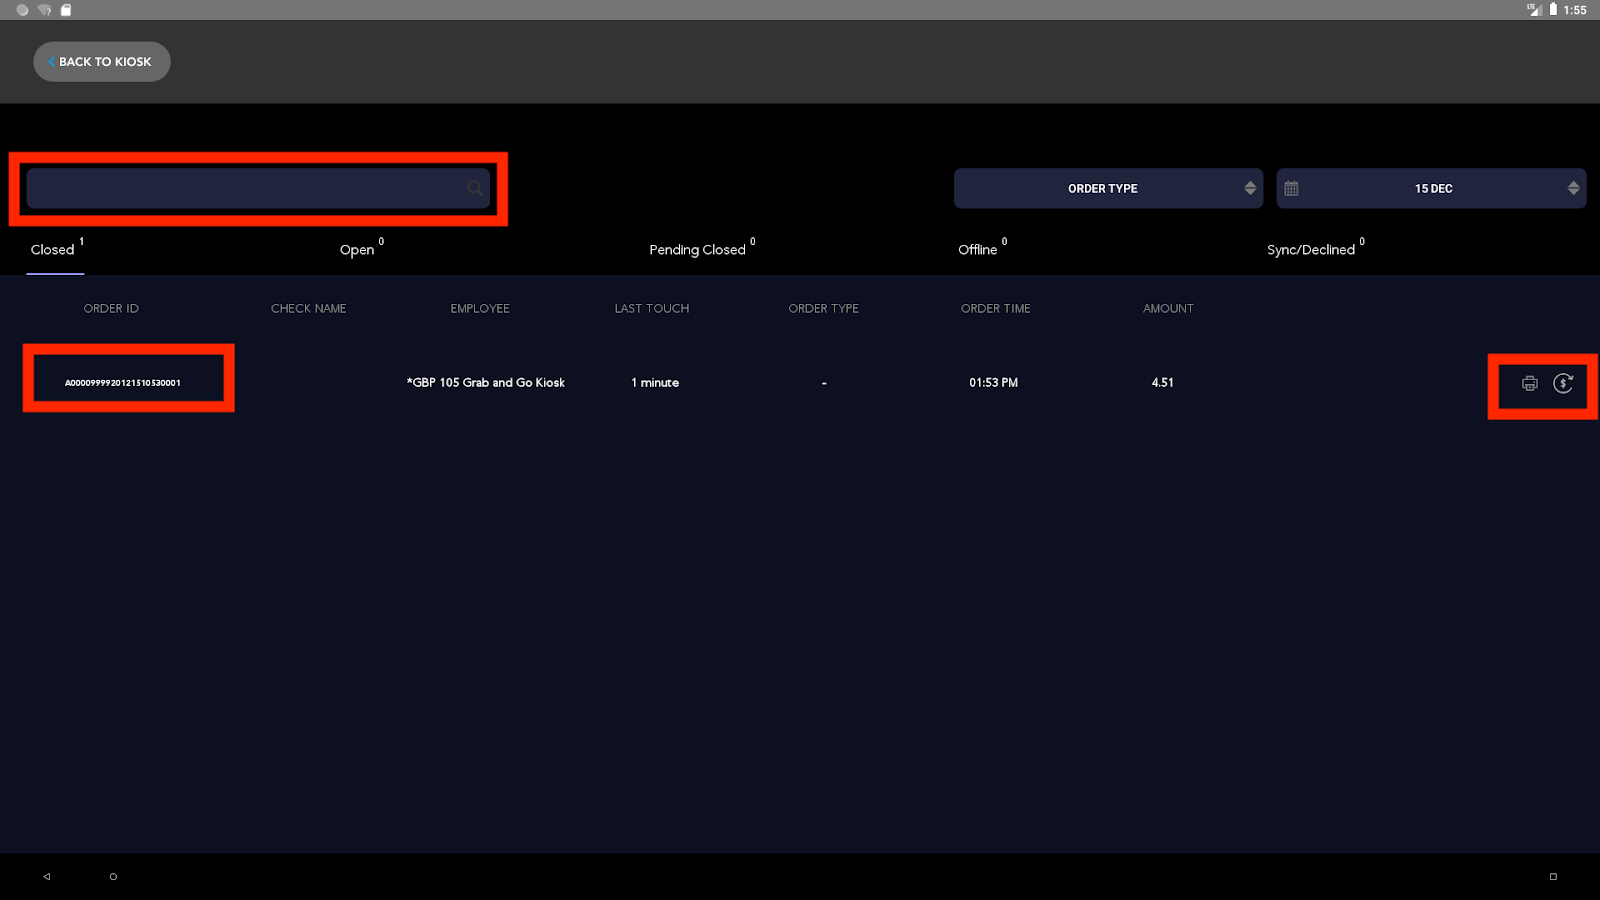Open the ORDER TYPE dropdown
This screenshot has height=900, width=1600.
coord(1102,188)
